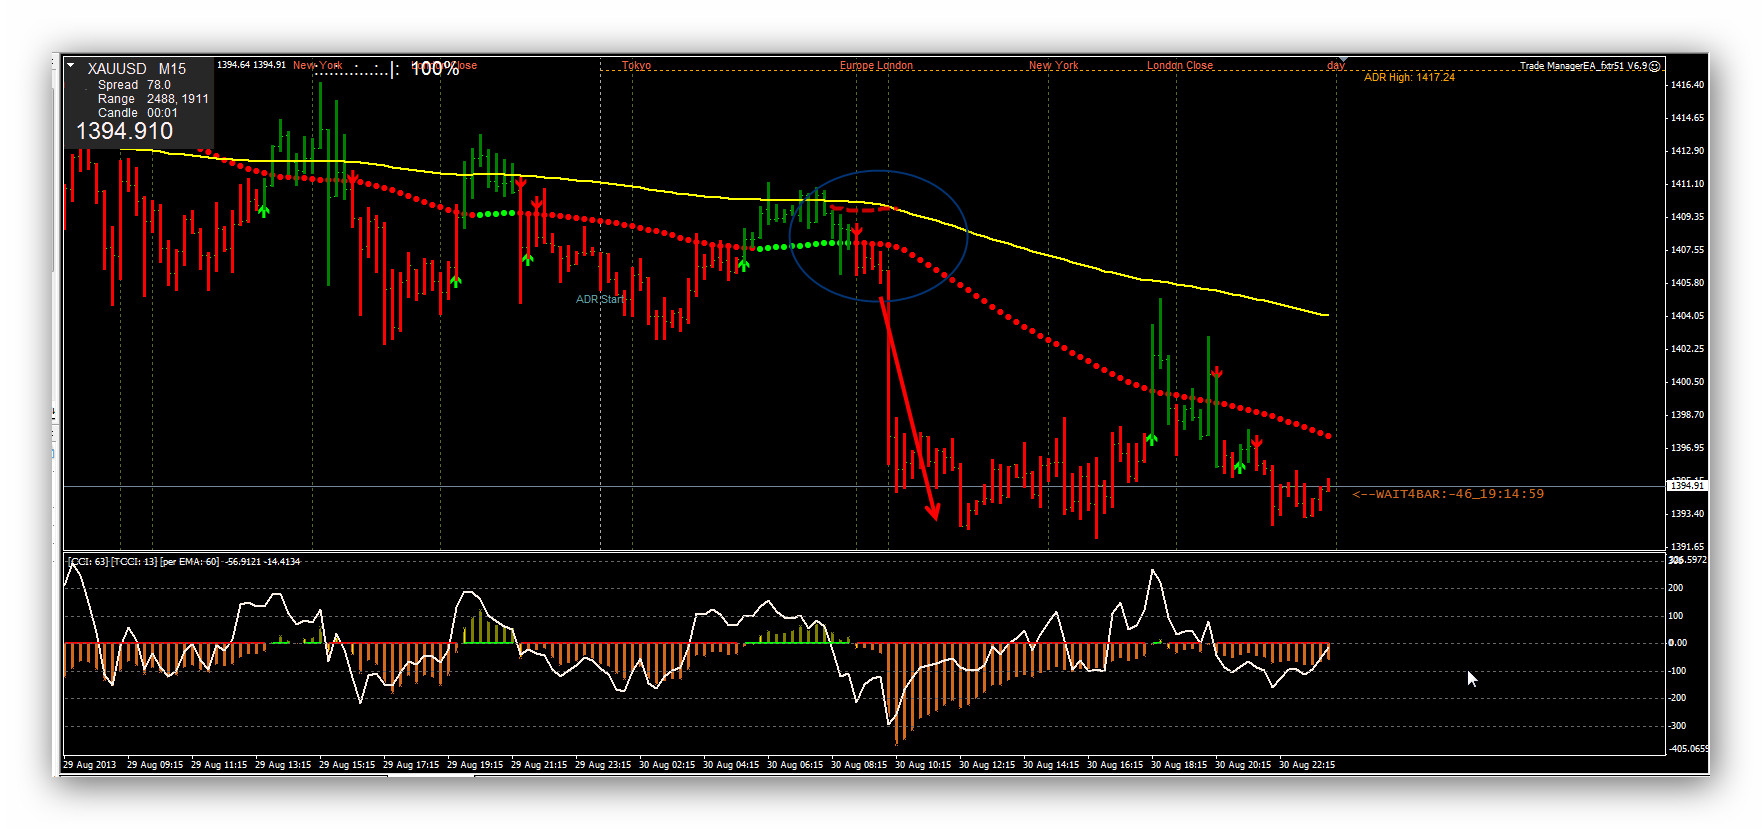Click 1393.40 on the price scale
This screenshot has width=1762, height=829.
(1687, 514)
